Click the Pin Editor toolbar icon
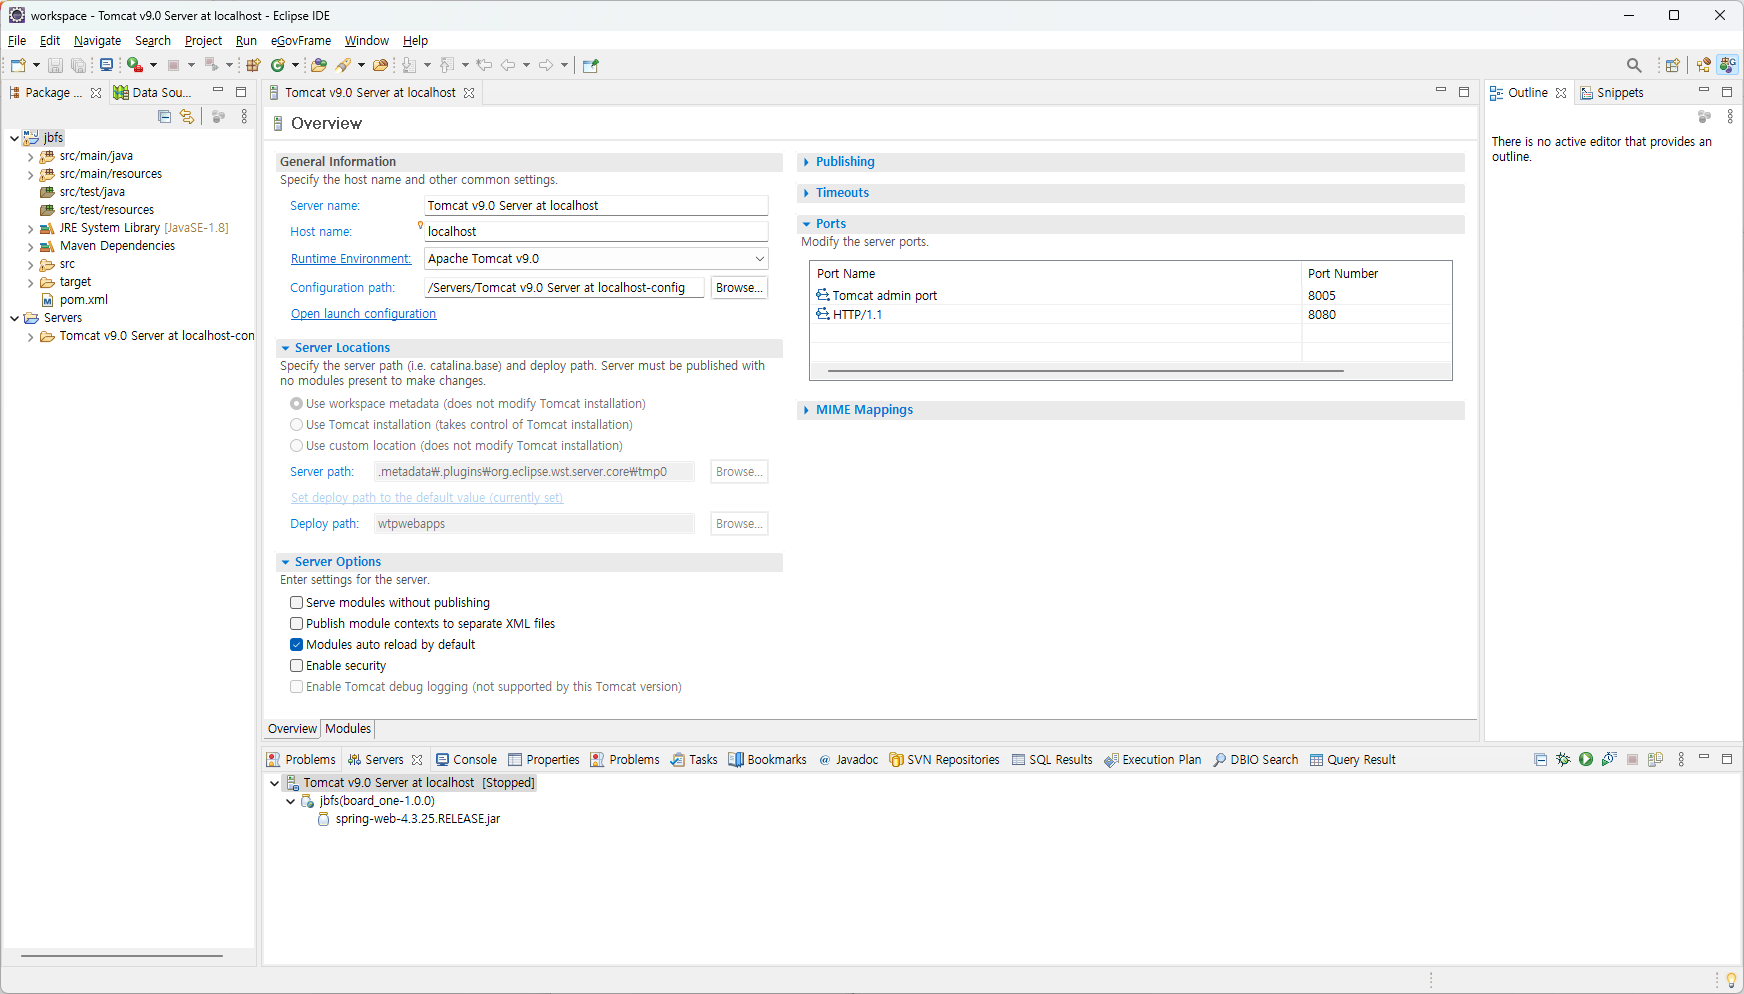This screenshot has width=1744, height=994. pos(591,65)
